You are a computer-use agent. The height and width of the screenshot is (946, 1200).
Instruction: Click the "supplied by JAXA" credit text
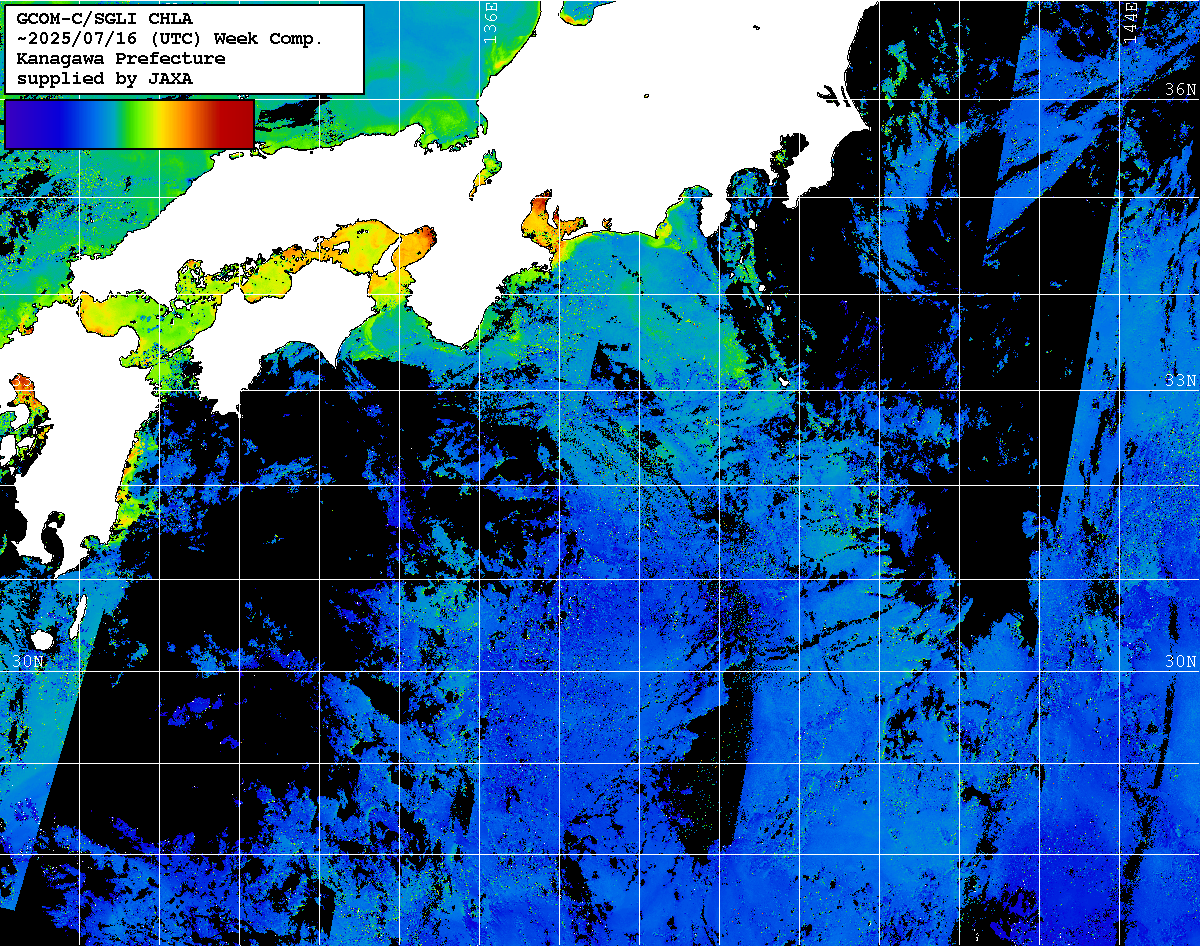tap(105, 78)
